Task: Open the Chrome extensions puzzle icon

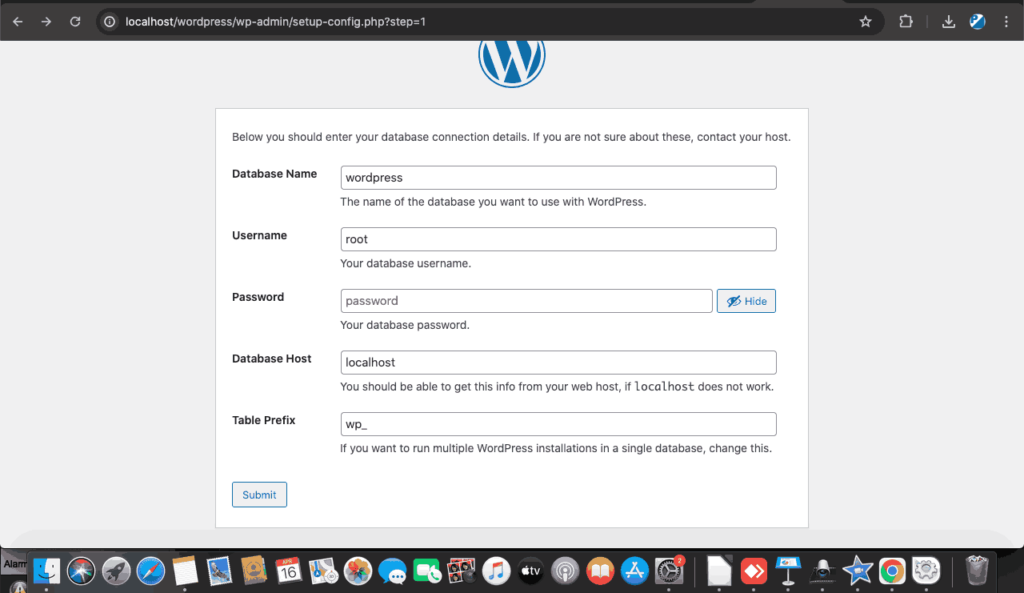Action: coord(905,20)
